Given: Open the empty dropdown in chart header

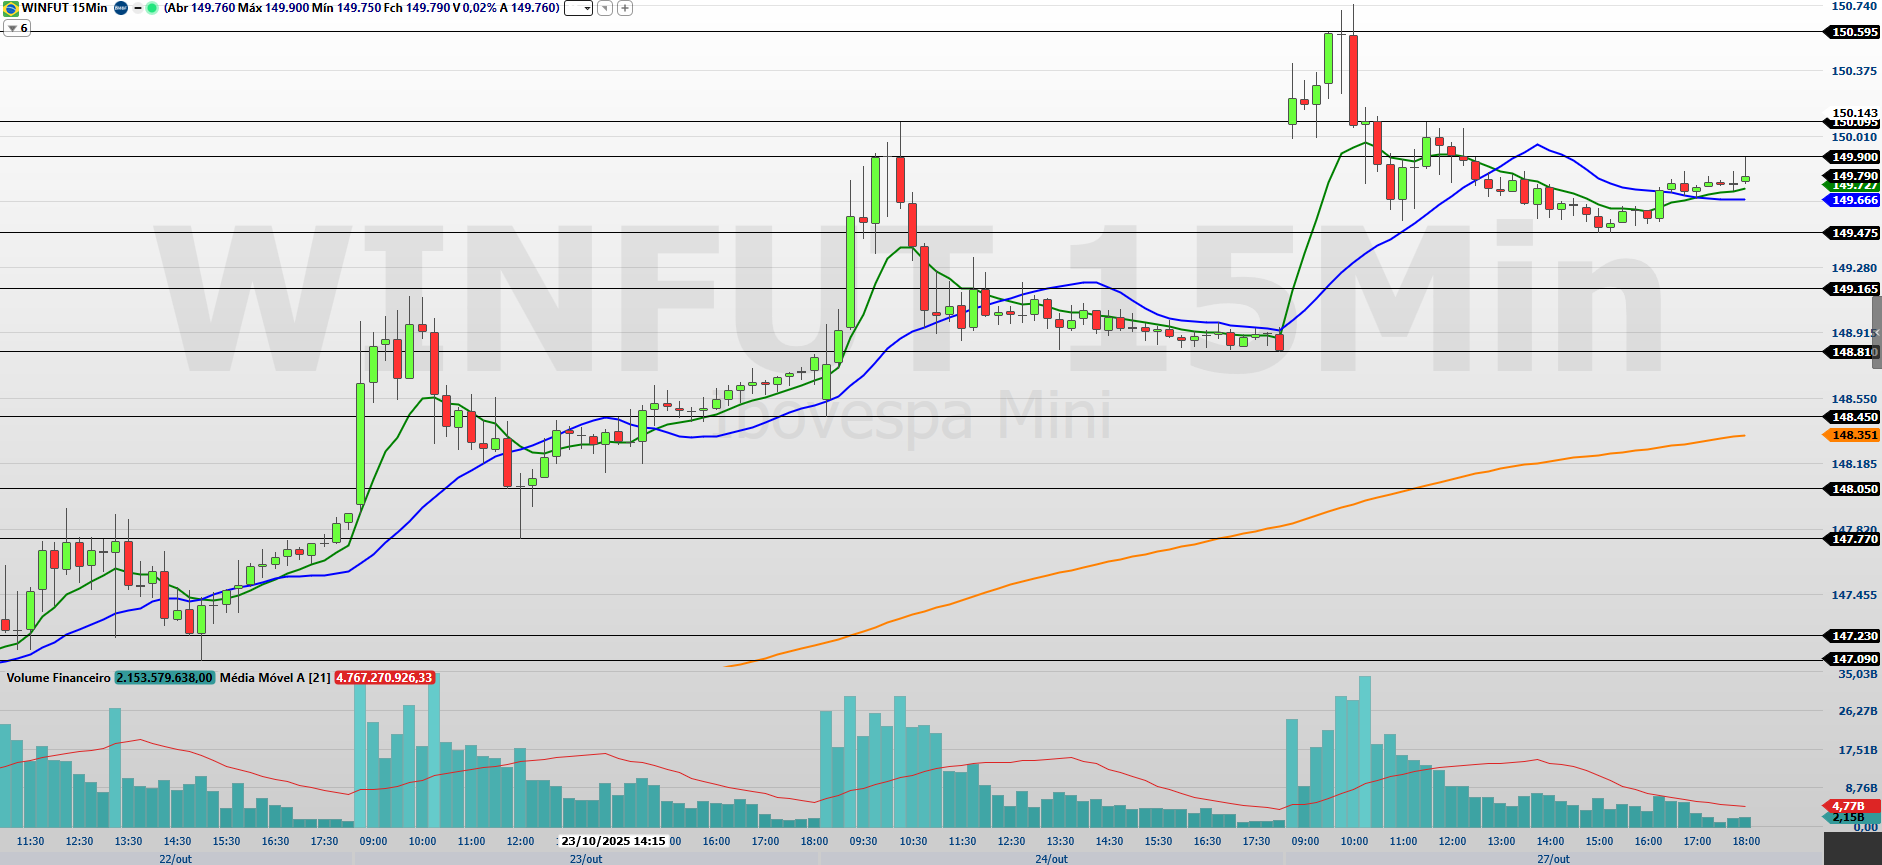Looking at the screenshot, I should (x=578, y=8).
